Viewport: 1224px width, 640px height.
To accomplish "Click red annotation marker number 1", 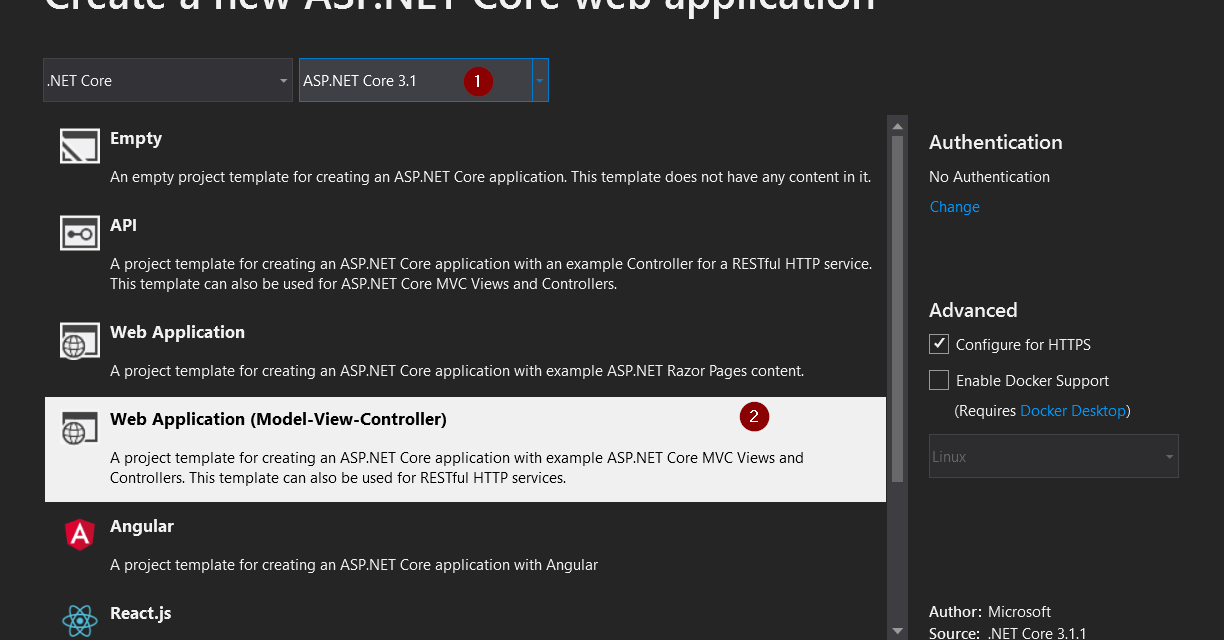I will (x=478, y=81).
